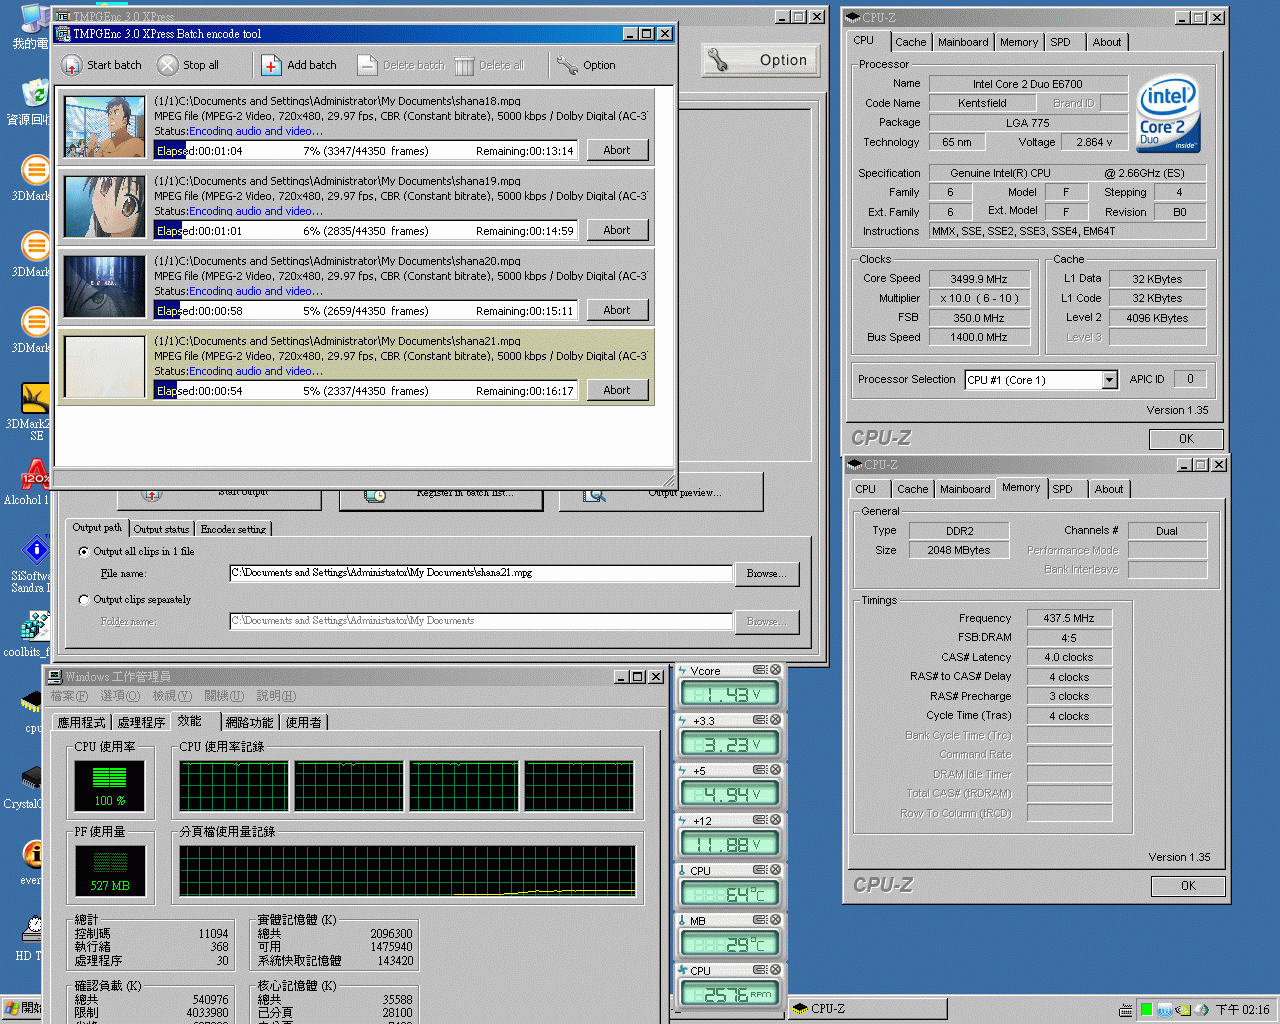Click the coolbits desktop icon
1280x1024 pixels.
click(x=35, y=626)
